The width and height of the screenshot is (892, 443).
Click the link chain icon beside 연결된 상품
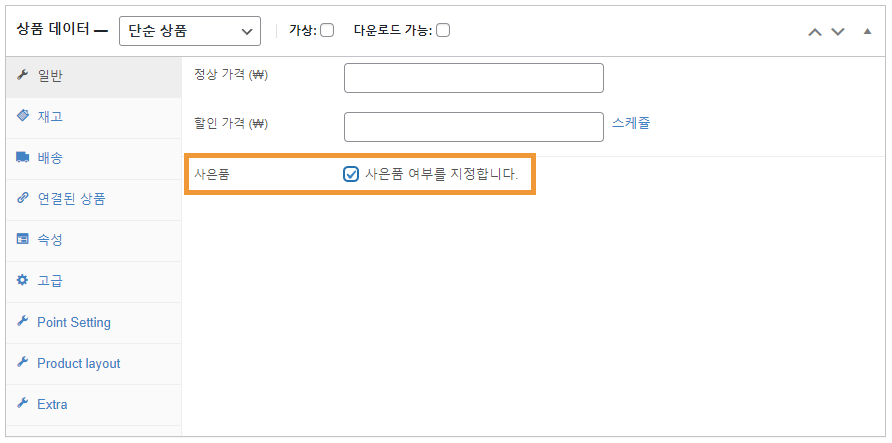(x=23, y=198)
